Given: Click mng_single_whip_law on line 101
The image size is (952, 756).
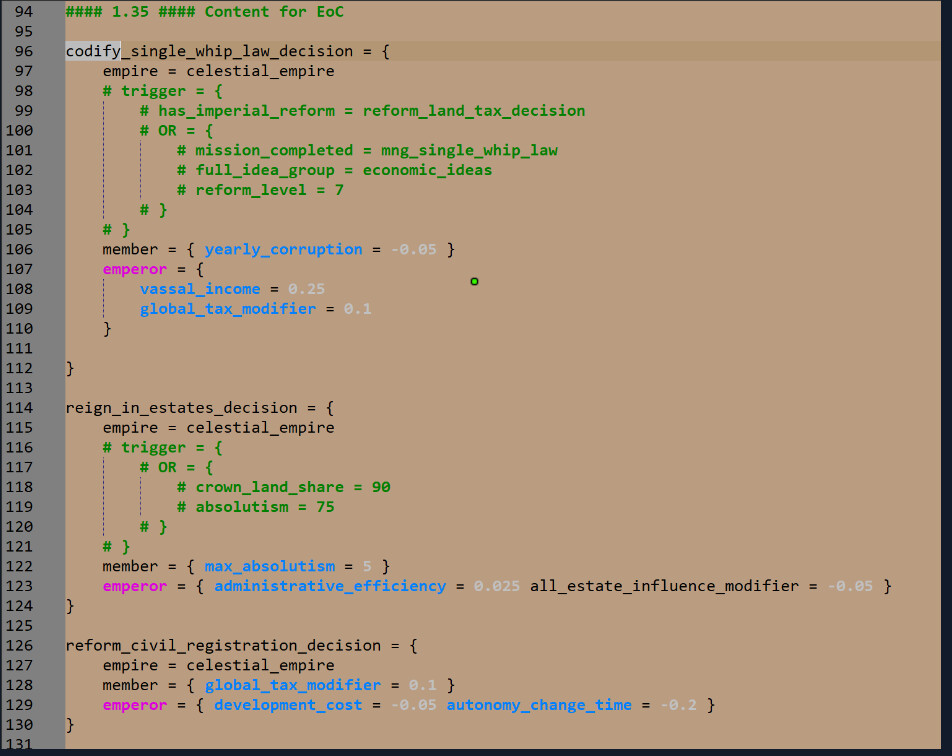Looking at the screenshot, I should (x=469, y=151).
